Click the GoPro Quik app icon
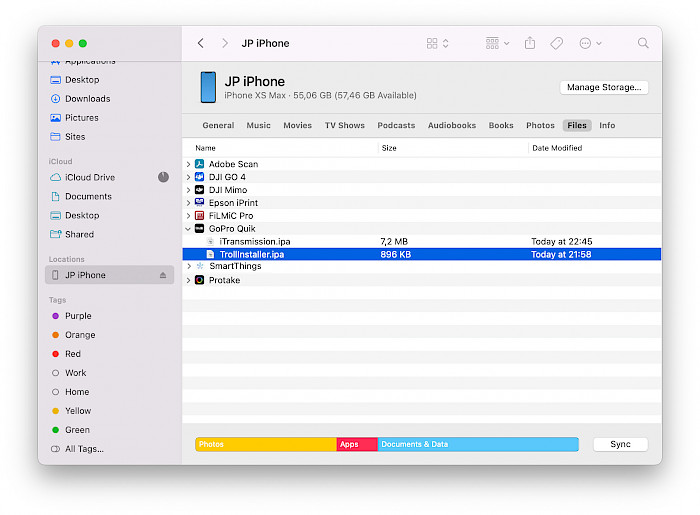Viewport: 700px width, 515px height. point(200,228)
